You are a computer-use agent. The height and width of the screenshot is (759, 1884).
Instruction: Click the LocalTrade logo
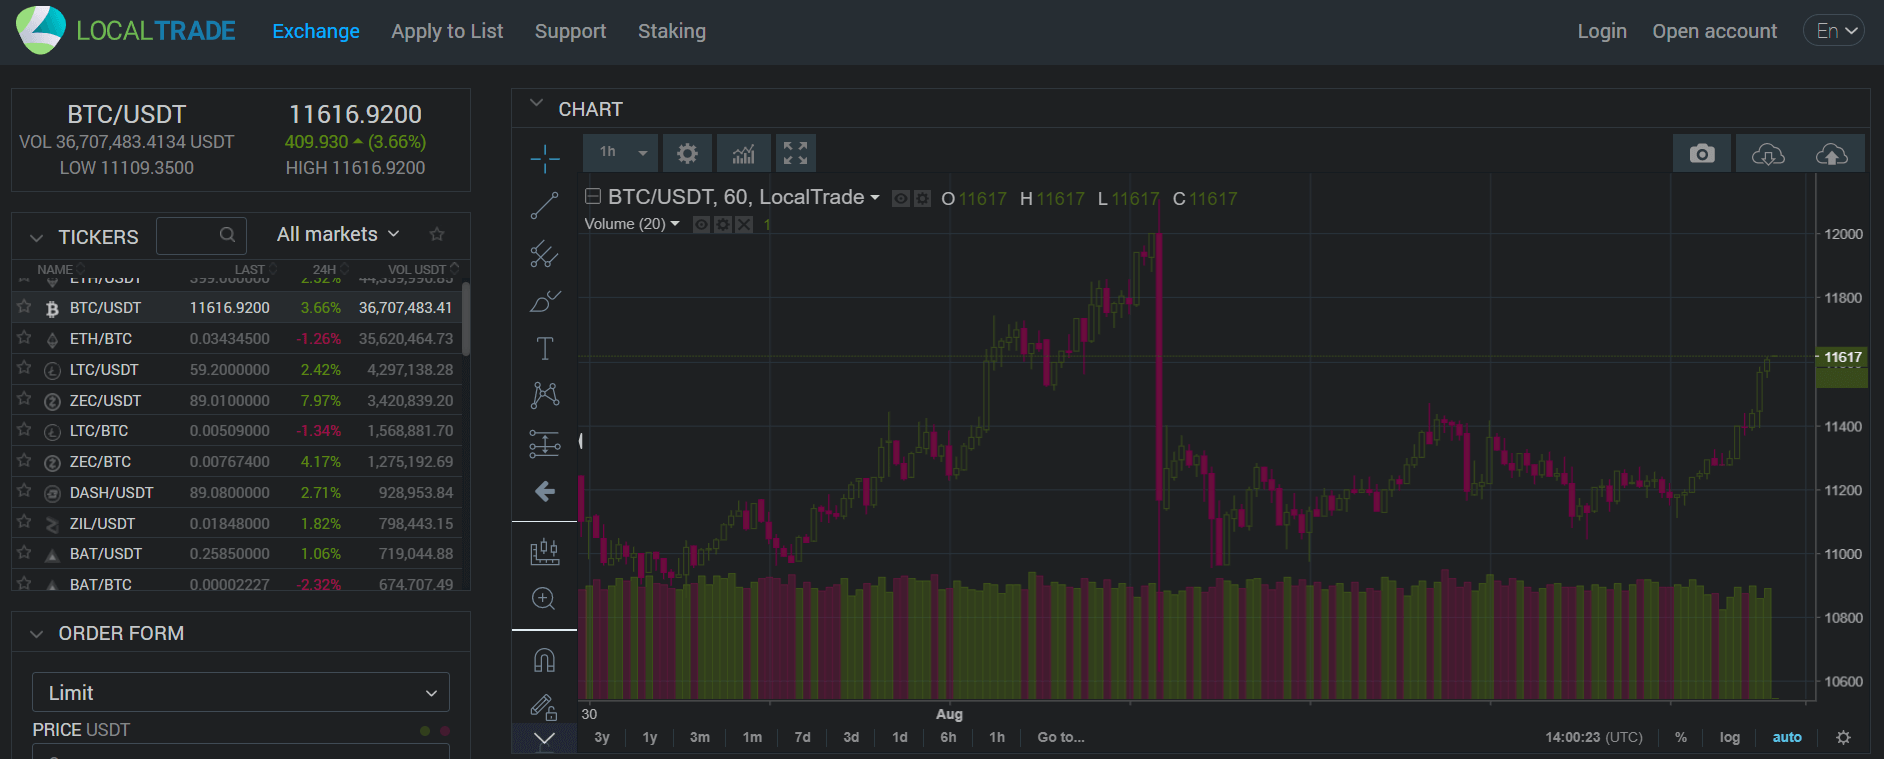(126, 31)
